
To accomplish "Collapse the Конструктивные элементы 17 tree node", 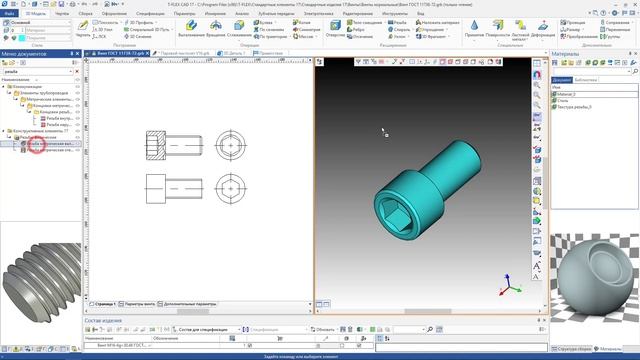I will pyautogui.click(x=4, y=131).
